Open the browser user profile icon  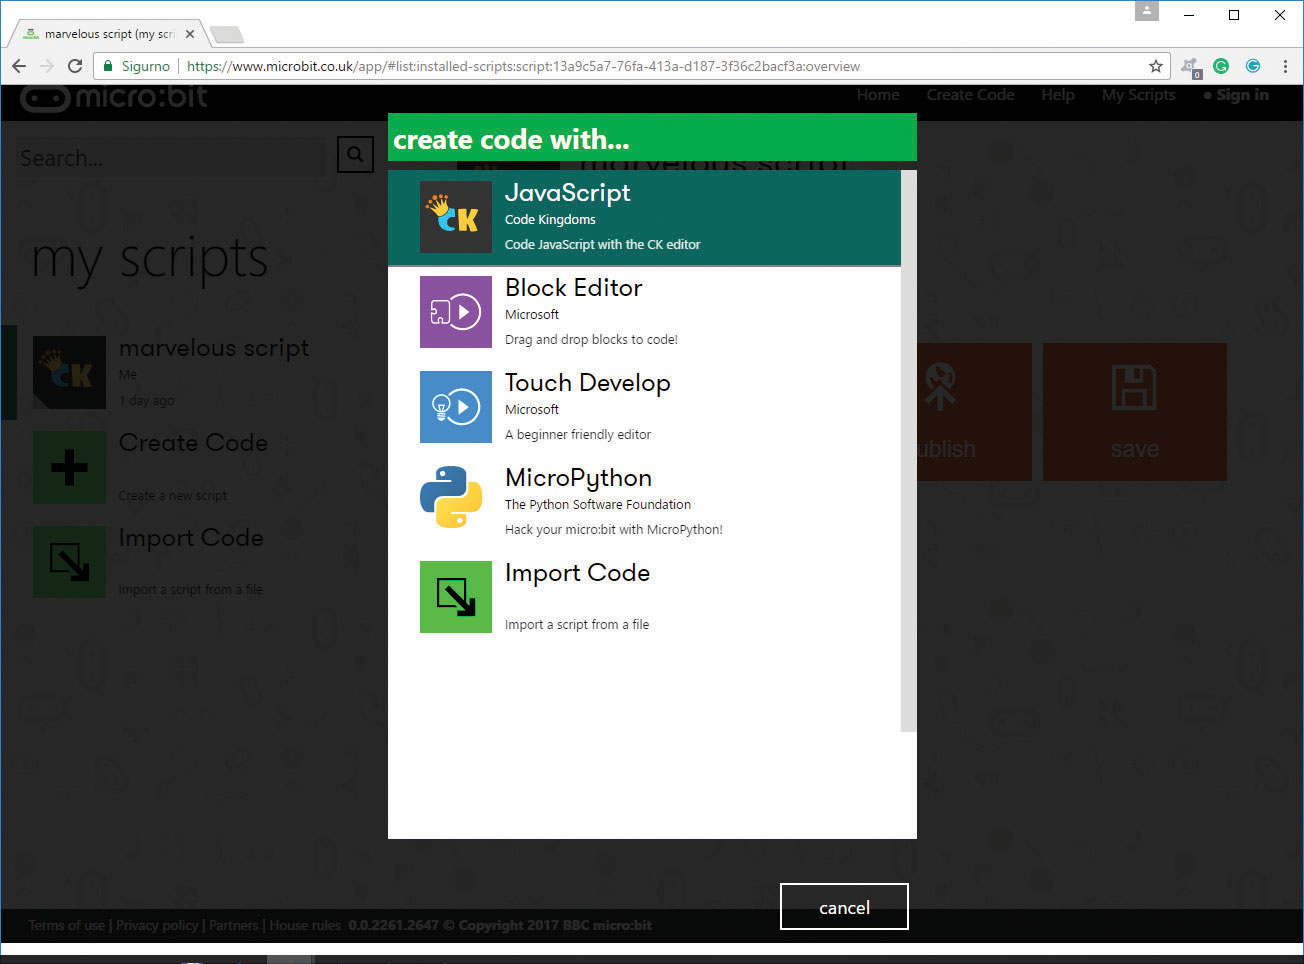pyautogui.click(x=1147, y=11)
